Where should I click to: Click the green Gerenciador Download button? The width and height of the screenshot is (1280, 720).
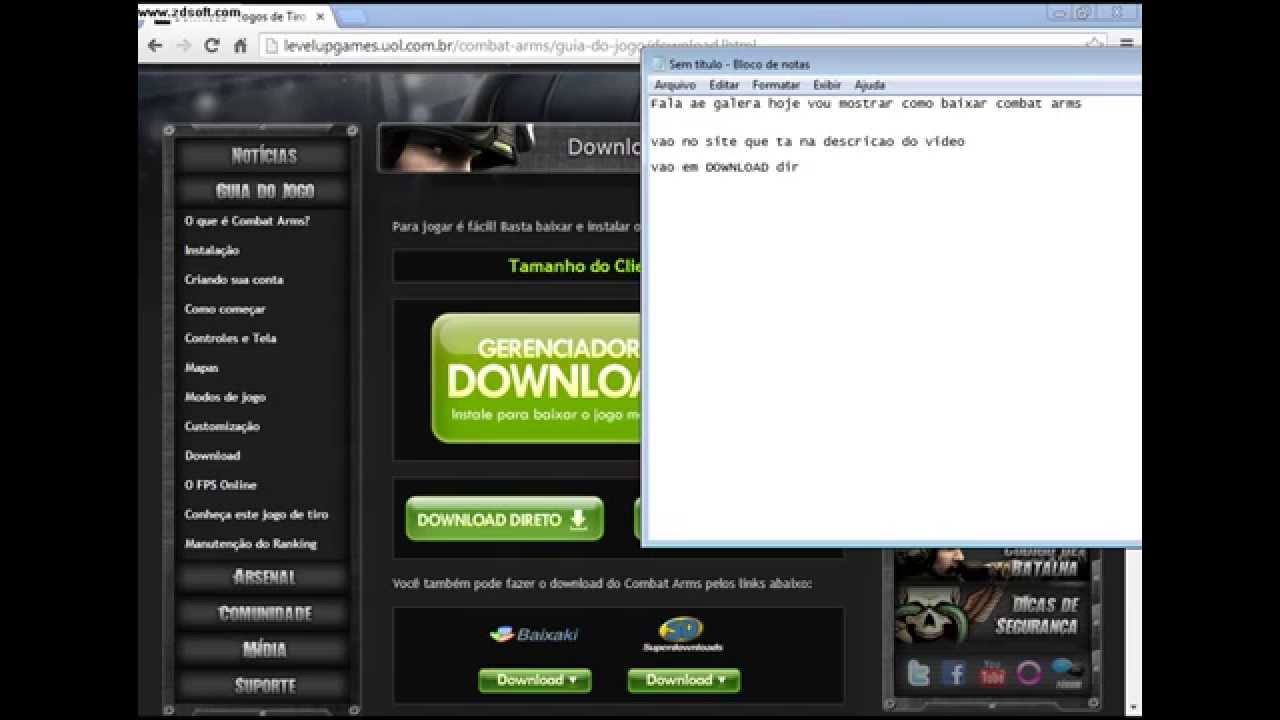(536, 378)
